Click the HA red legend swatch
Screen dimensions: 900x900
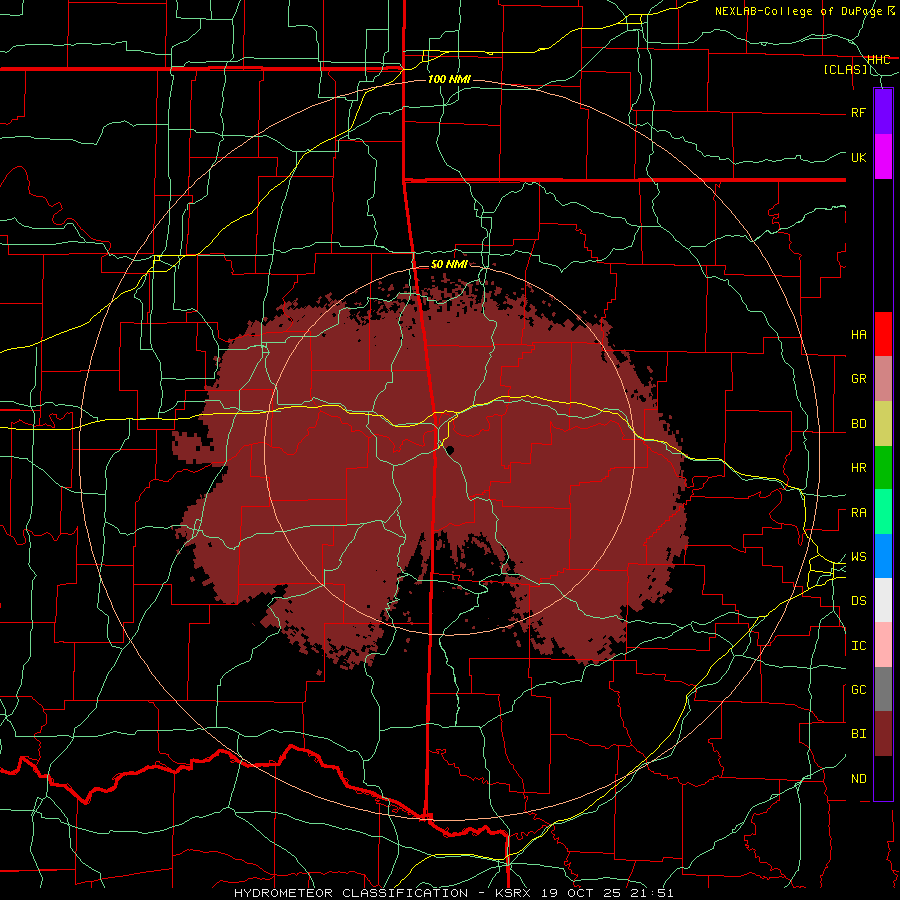[x=883, y=334]
